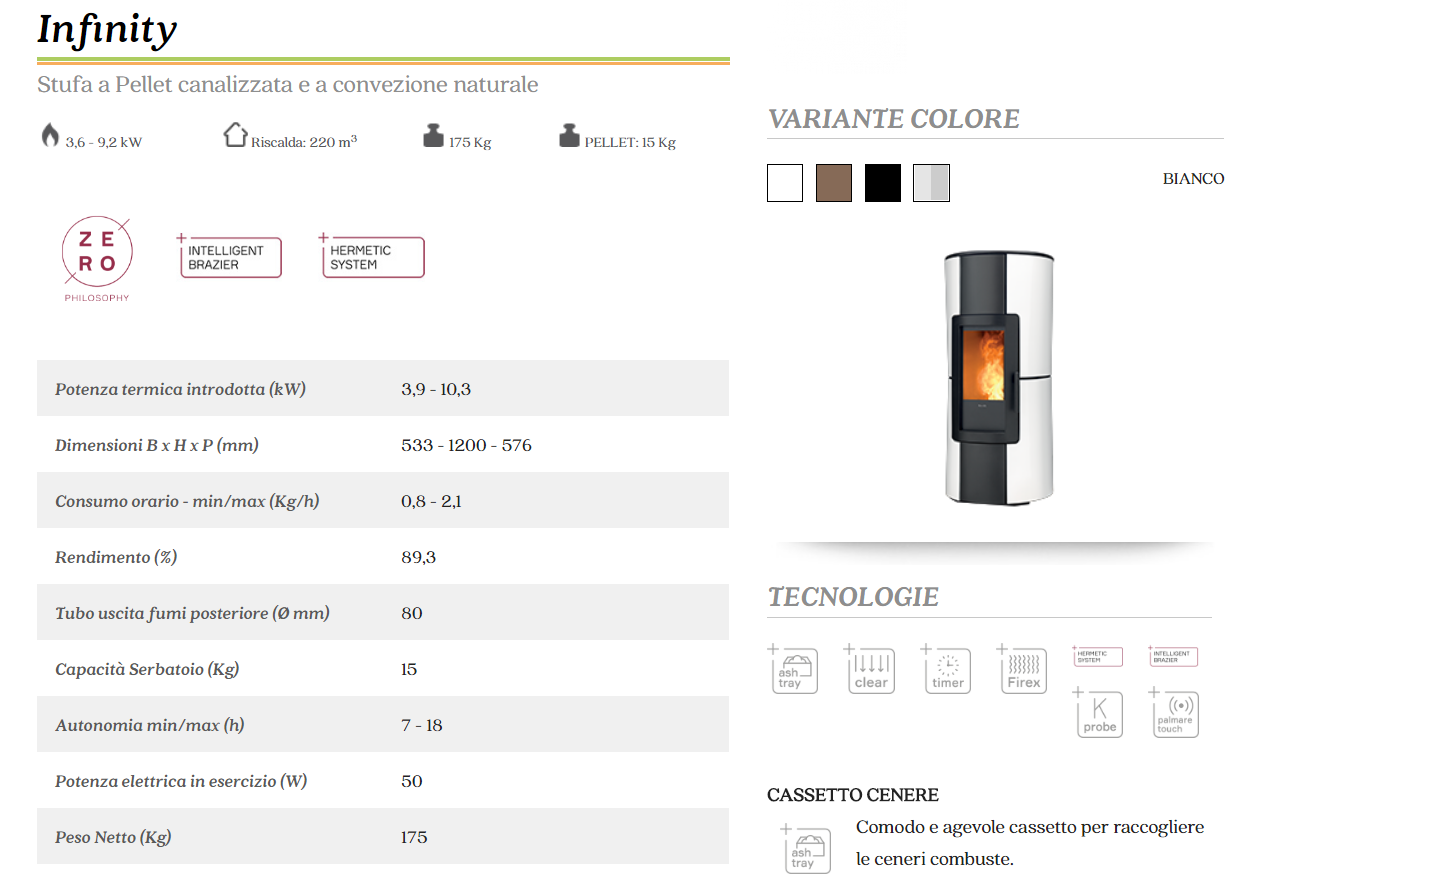Choose the brown color variant

point(834,183)
